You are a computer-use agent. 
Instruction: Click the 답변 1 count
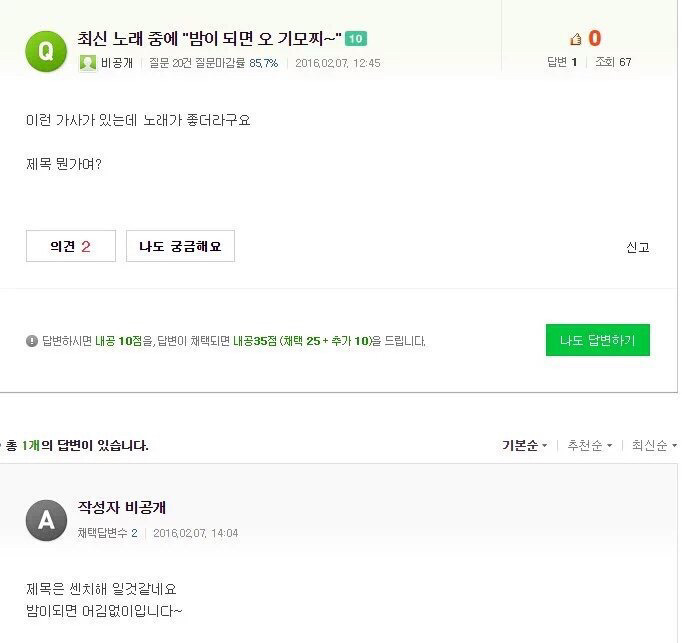562,62
